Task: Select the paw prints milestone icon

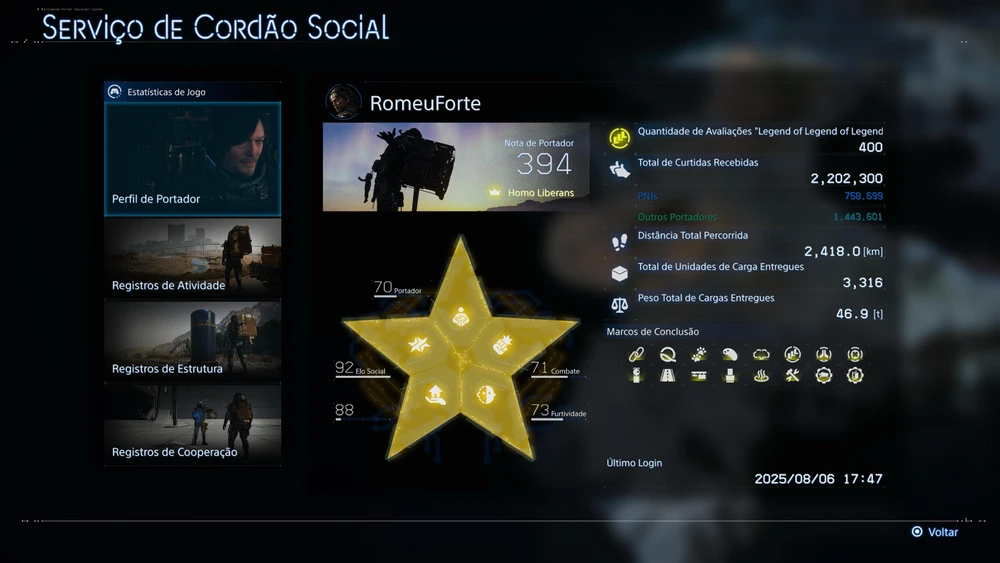Action: (x=698, y=355)
